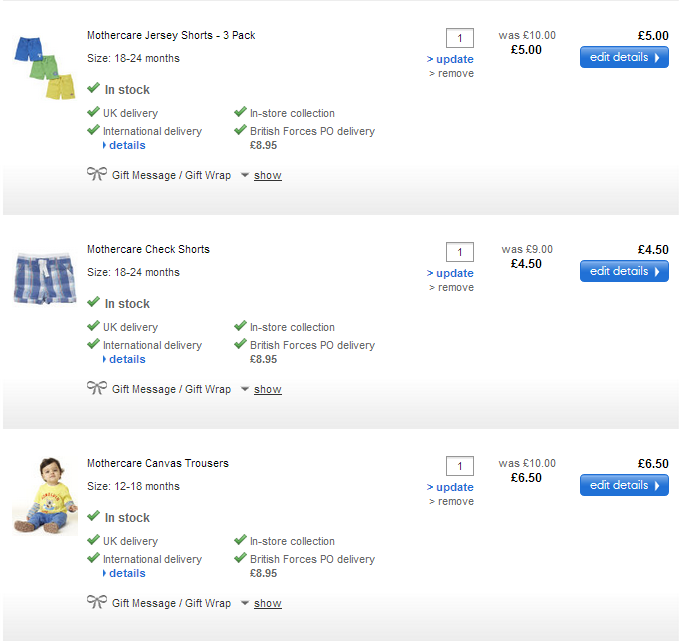Open delivery details link for Check Shorts

tap(127, 359)
